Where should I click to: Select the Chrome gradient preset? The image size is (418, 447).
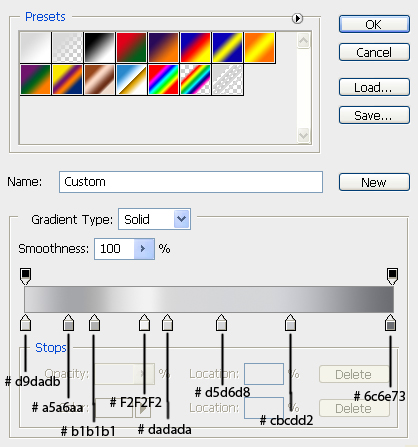[x=131, y=80]
